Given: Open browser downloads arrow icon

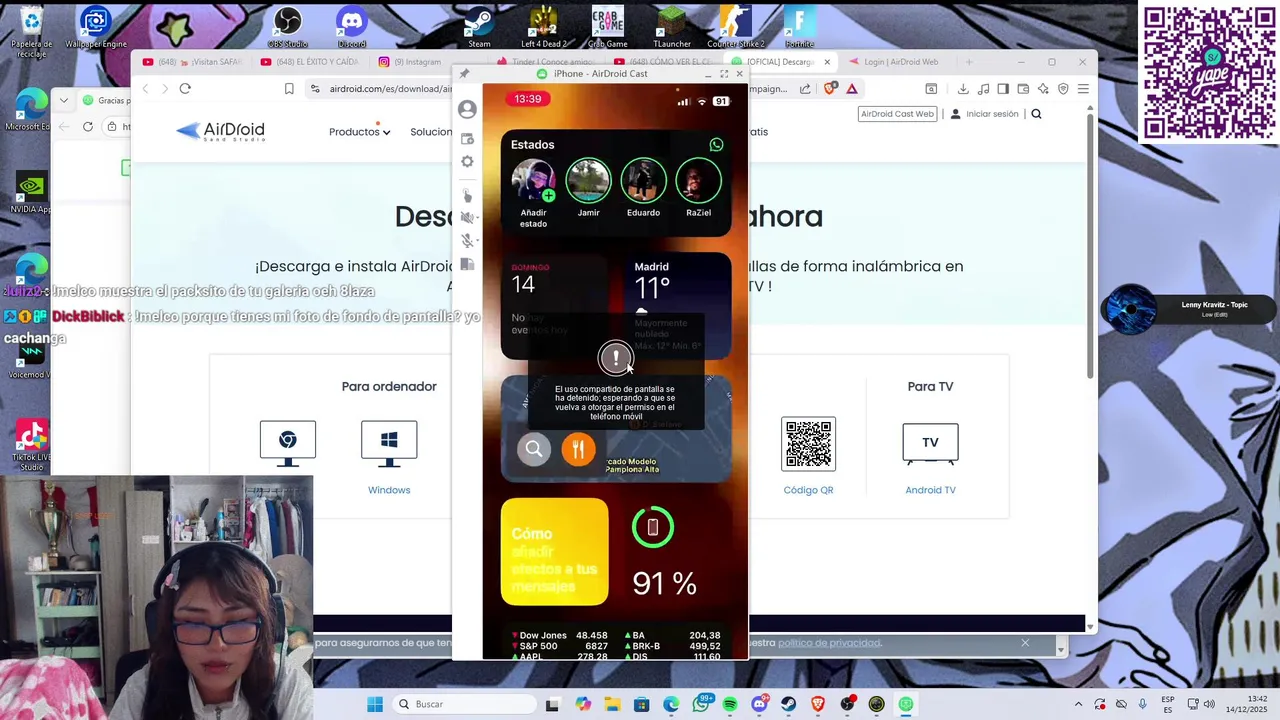Looking at the screenshot, I should coord(963,89).
